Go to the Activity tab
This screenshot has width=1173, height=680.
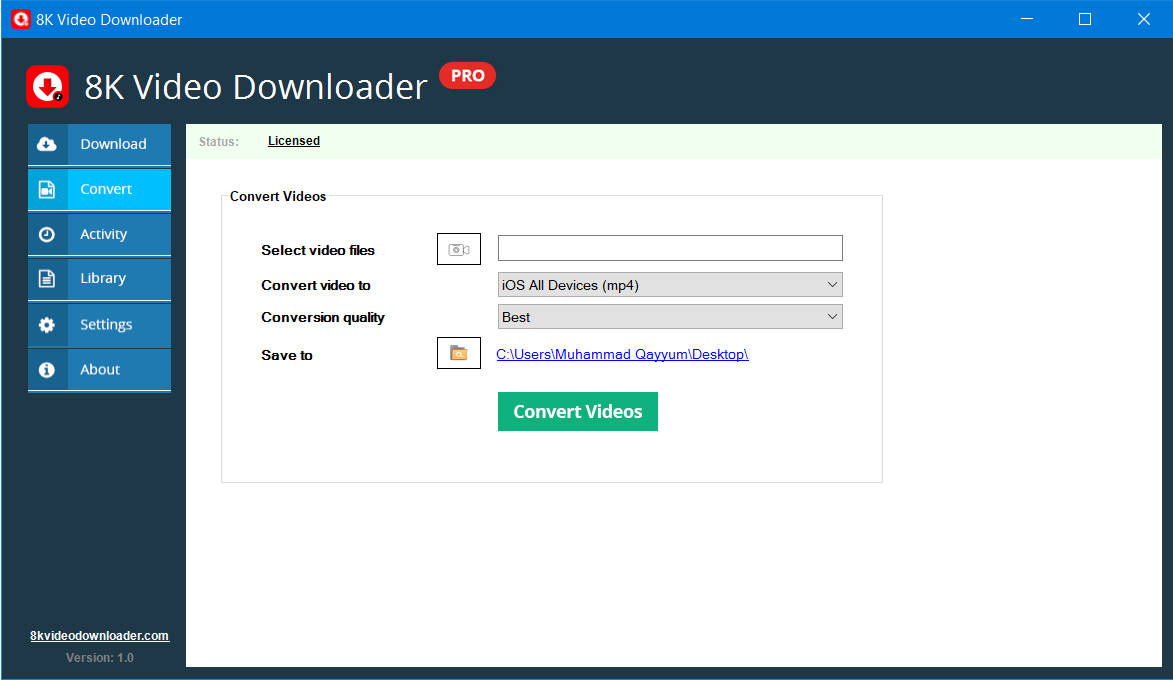pos(99,234)
